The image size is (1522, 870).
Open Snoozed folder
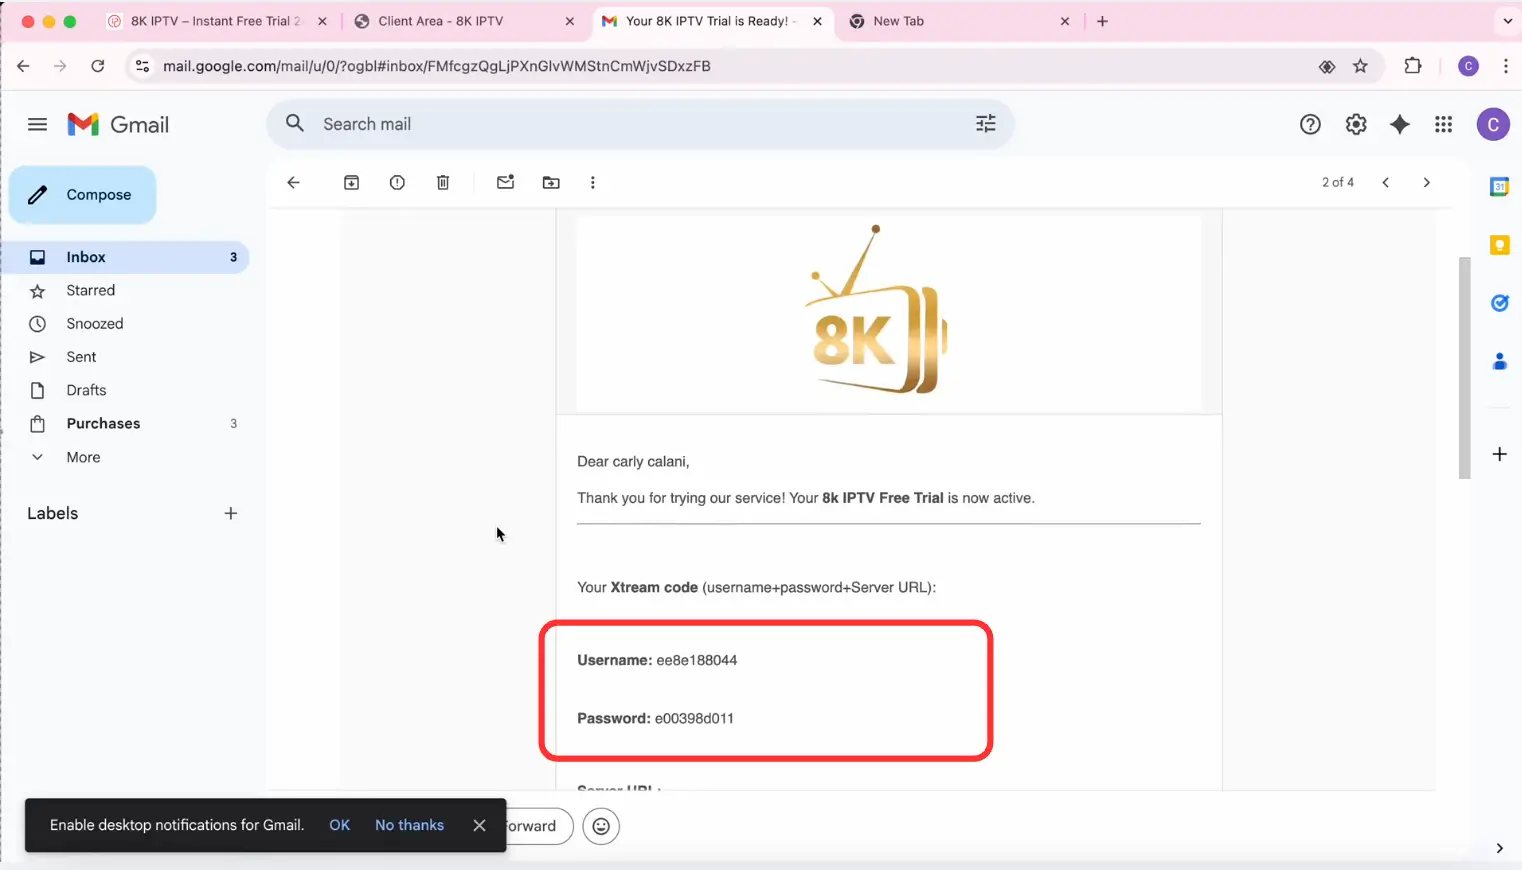click(124, 324)
